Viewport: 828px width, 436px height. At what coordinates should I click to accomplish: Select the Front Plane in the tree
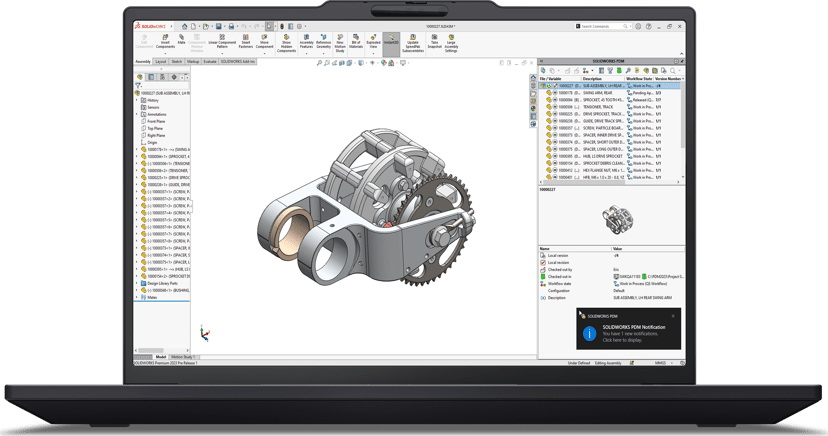(x=153, y=121)
